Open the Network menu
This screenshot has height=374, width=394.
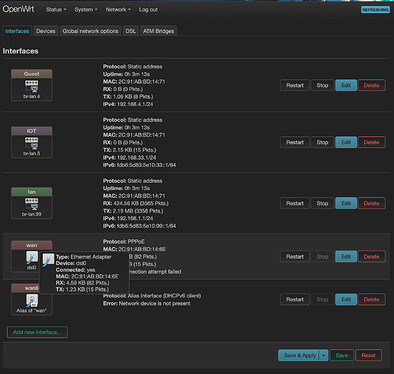pyautogui.click(x=118, y=10)
